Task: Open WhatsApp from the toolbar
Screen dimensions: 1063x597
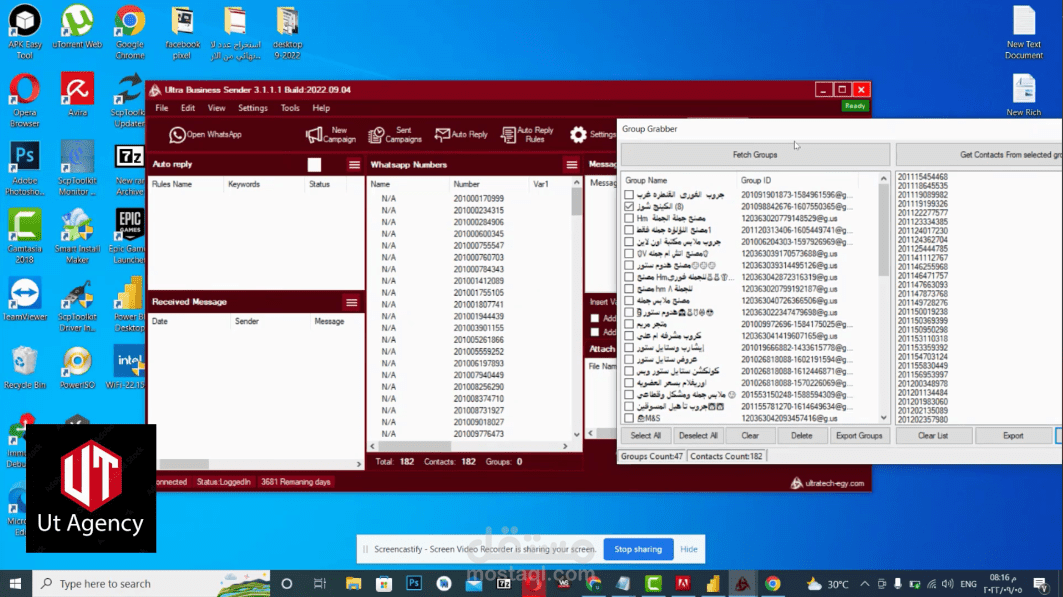Action: pyautogui.click(x=205, y=134)
